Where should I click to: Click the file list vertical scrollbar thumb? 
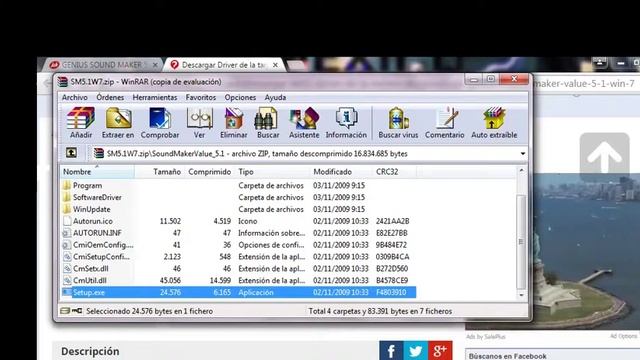coord(521,242)
